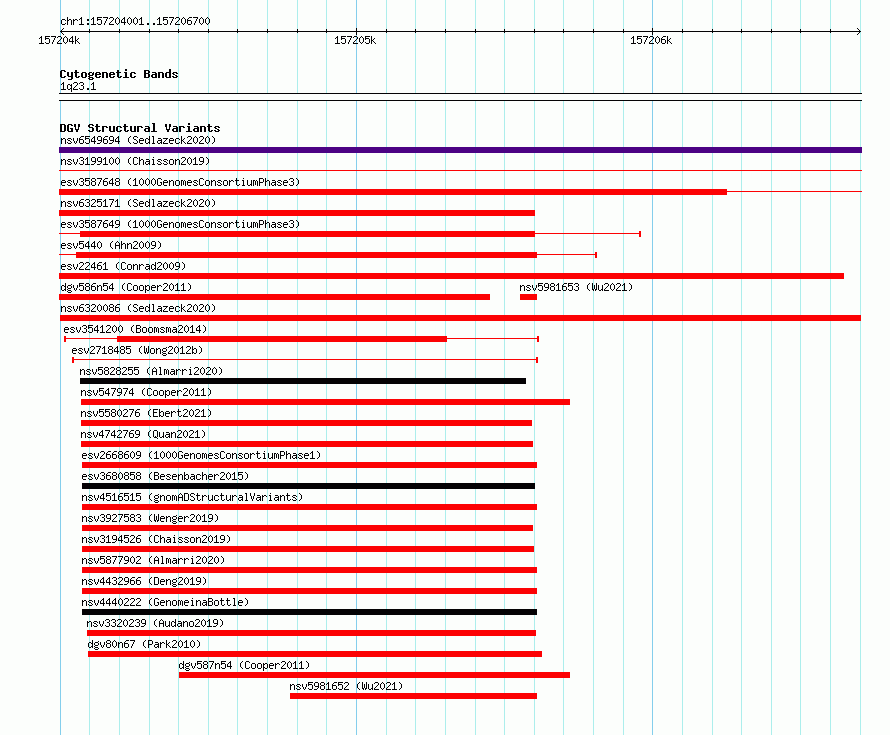The image size is (890, 735).
Task: Open the esv5440 (Ahn2009) label
Action: pyautogui.click(x=111, y=245)
